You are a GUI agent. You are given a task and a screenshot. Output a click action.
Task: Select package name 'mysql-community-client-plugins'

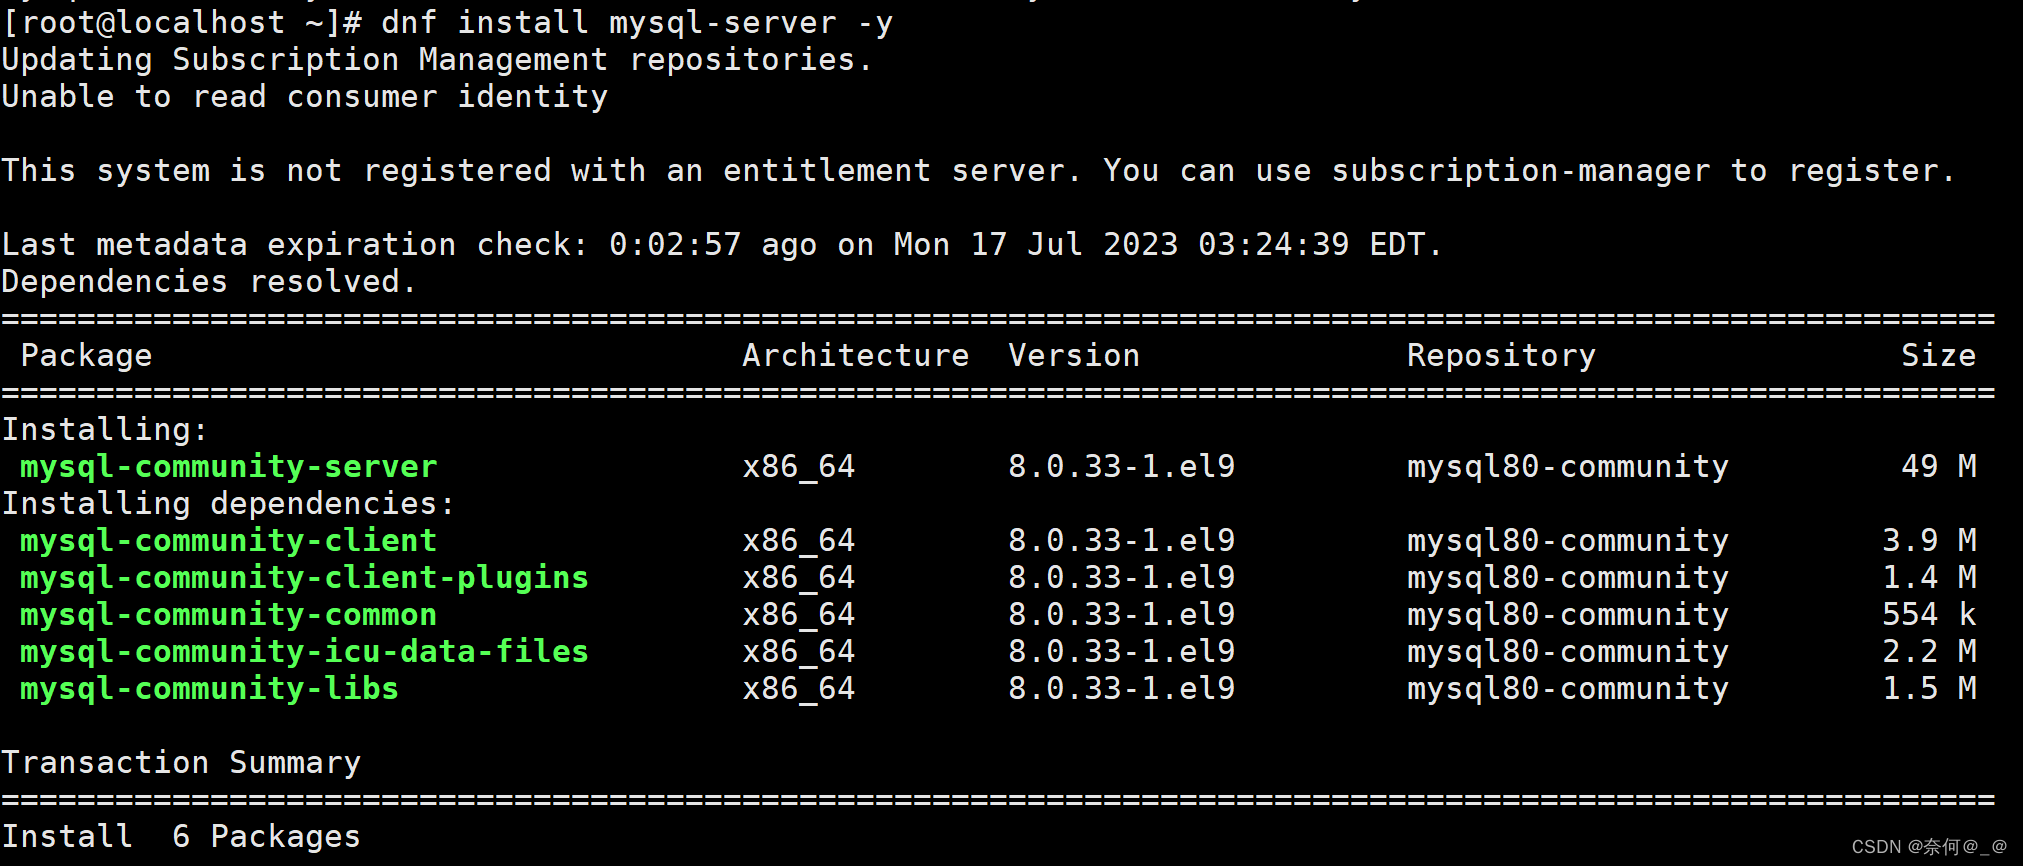click(x=305, y=578)
